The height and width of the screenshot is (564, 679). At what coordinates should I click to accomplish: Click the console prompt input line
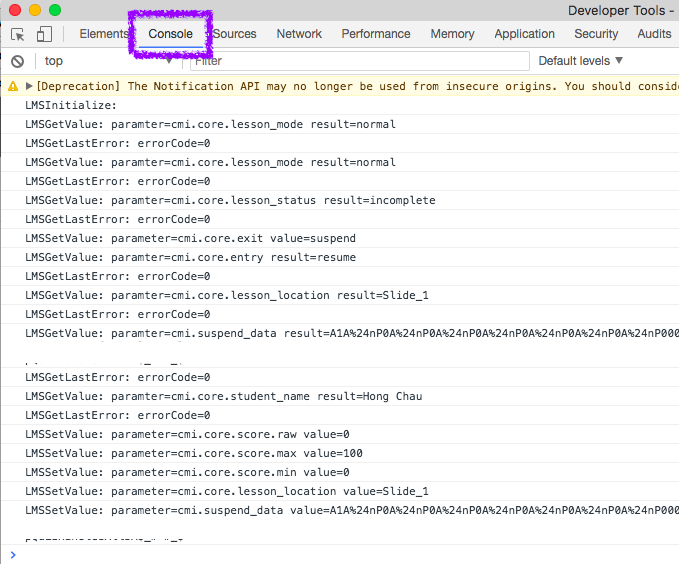point(346,554)
